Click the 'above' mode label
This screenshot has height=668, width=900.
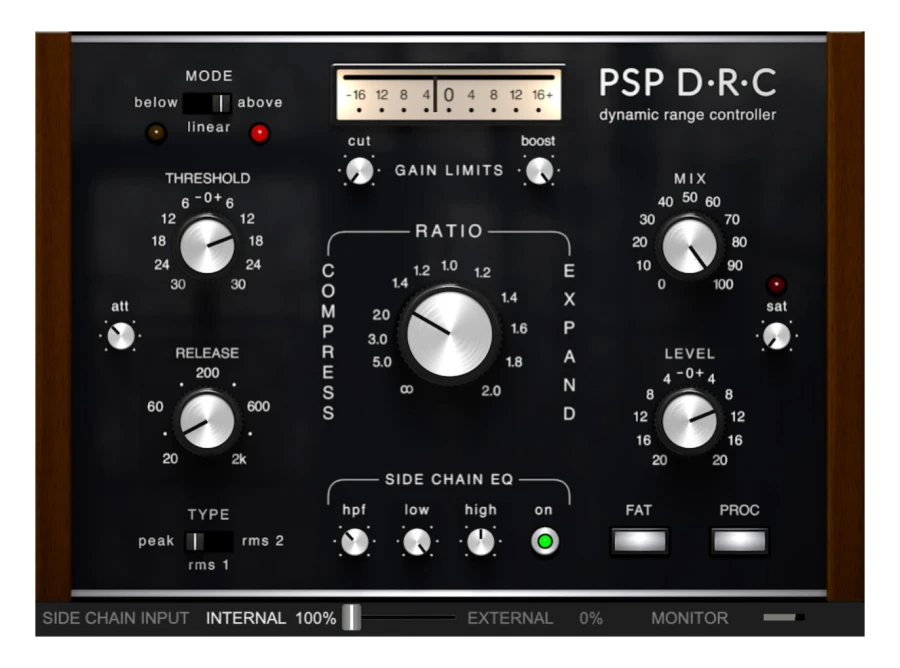pos(260,102)
